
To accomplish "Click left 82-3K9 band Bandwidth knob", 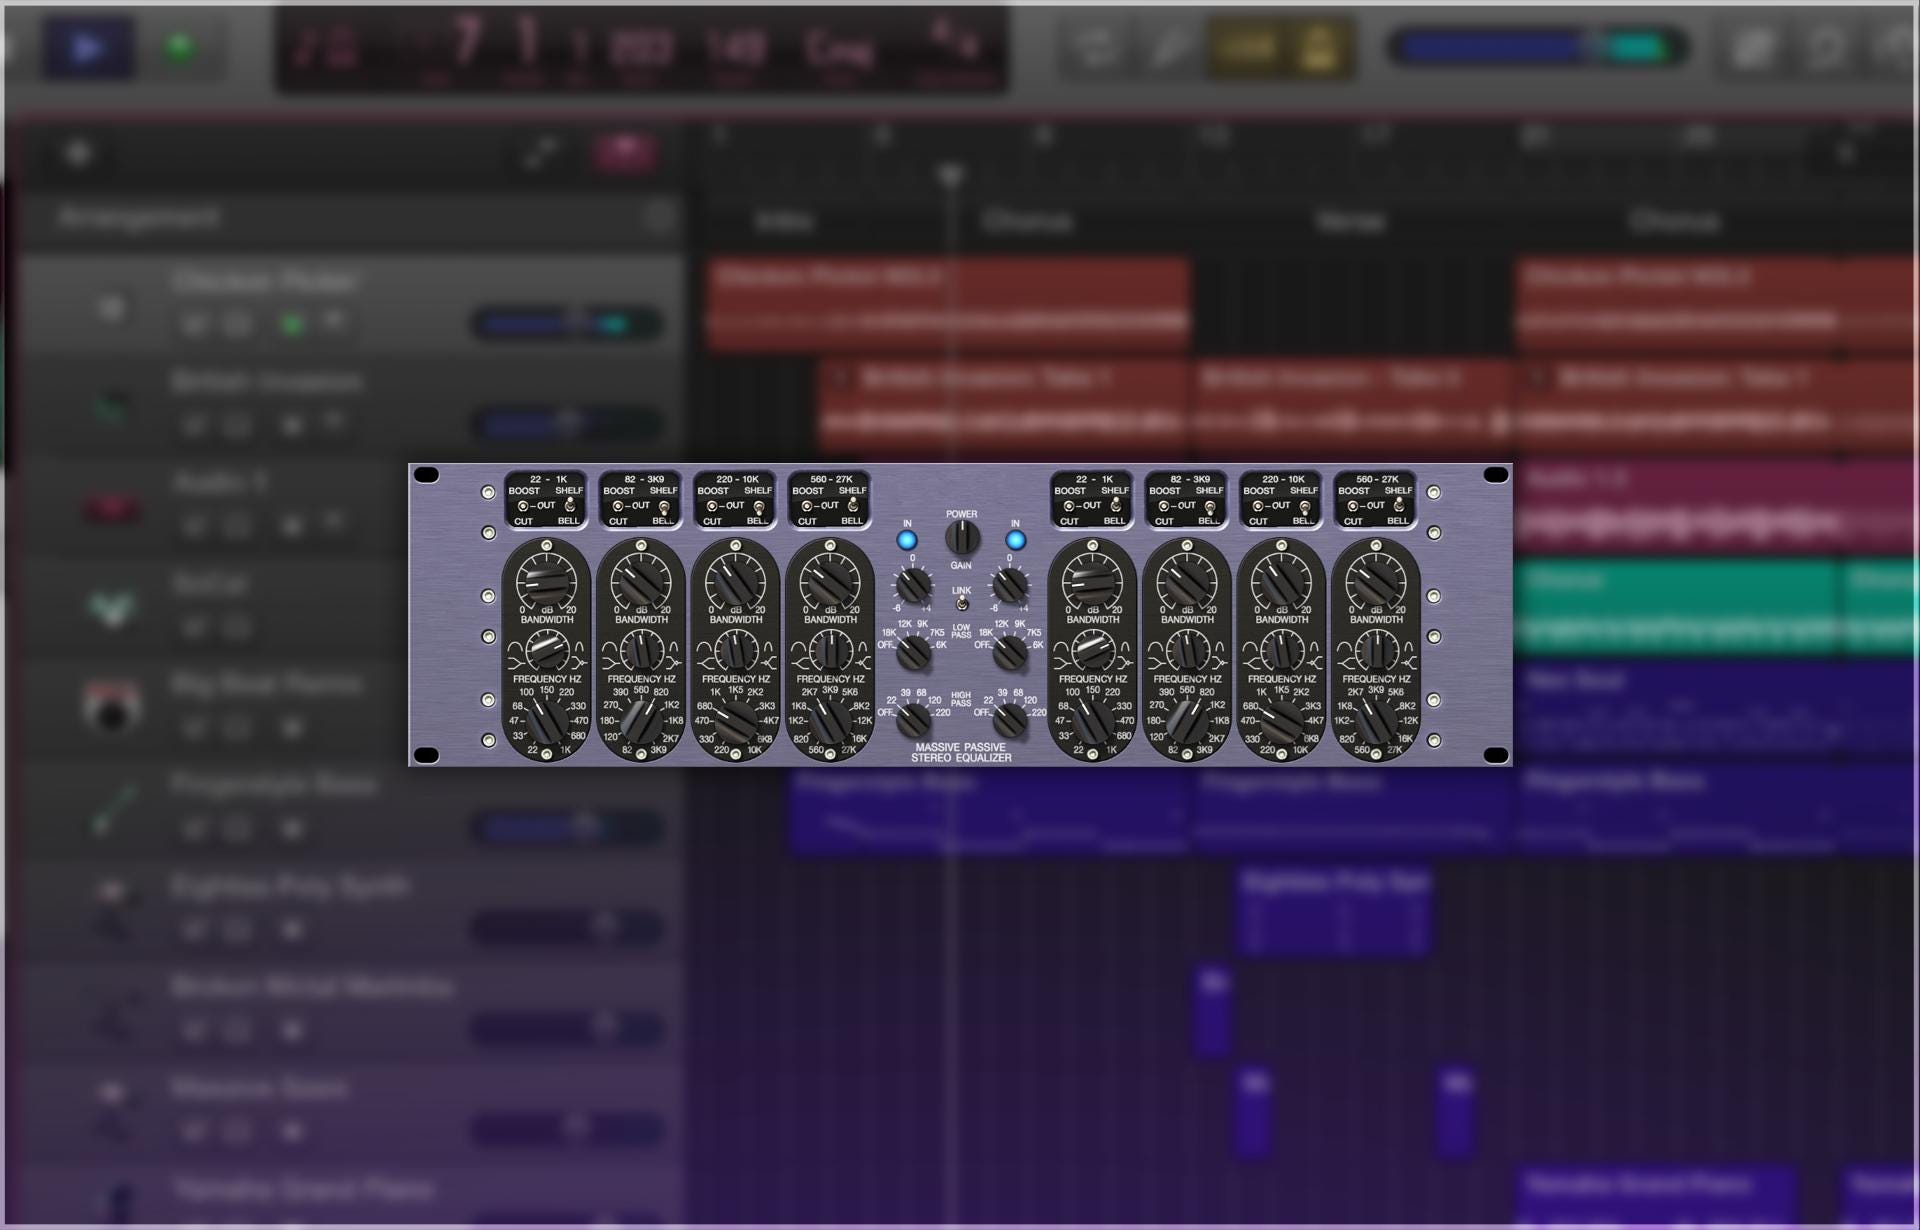I will 641,651.
